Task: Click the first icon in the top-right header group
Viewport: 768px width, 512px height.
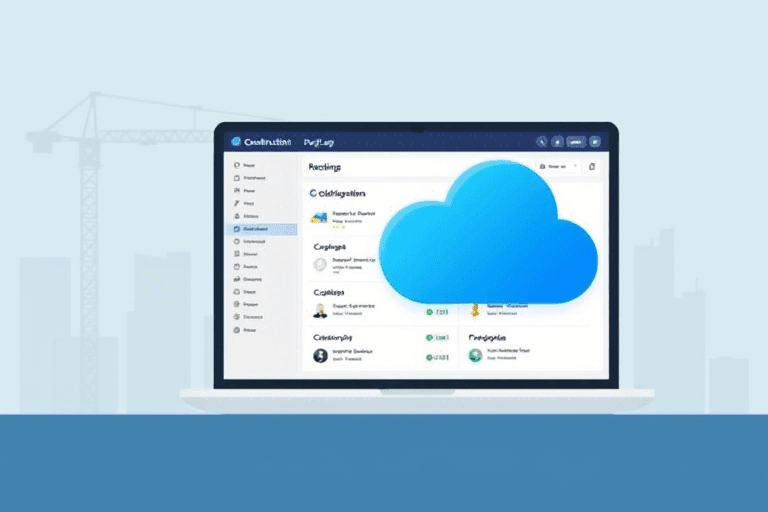Action: (542, 142)
